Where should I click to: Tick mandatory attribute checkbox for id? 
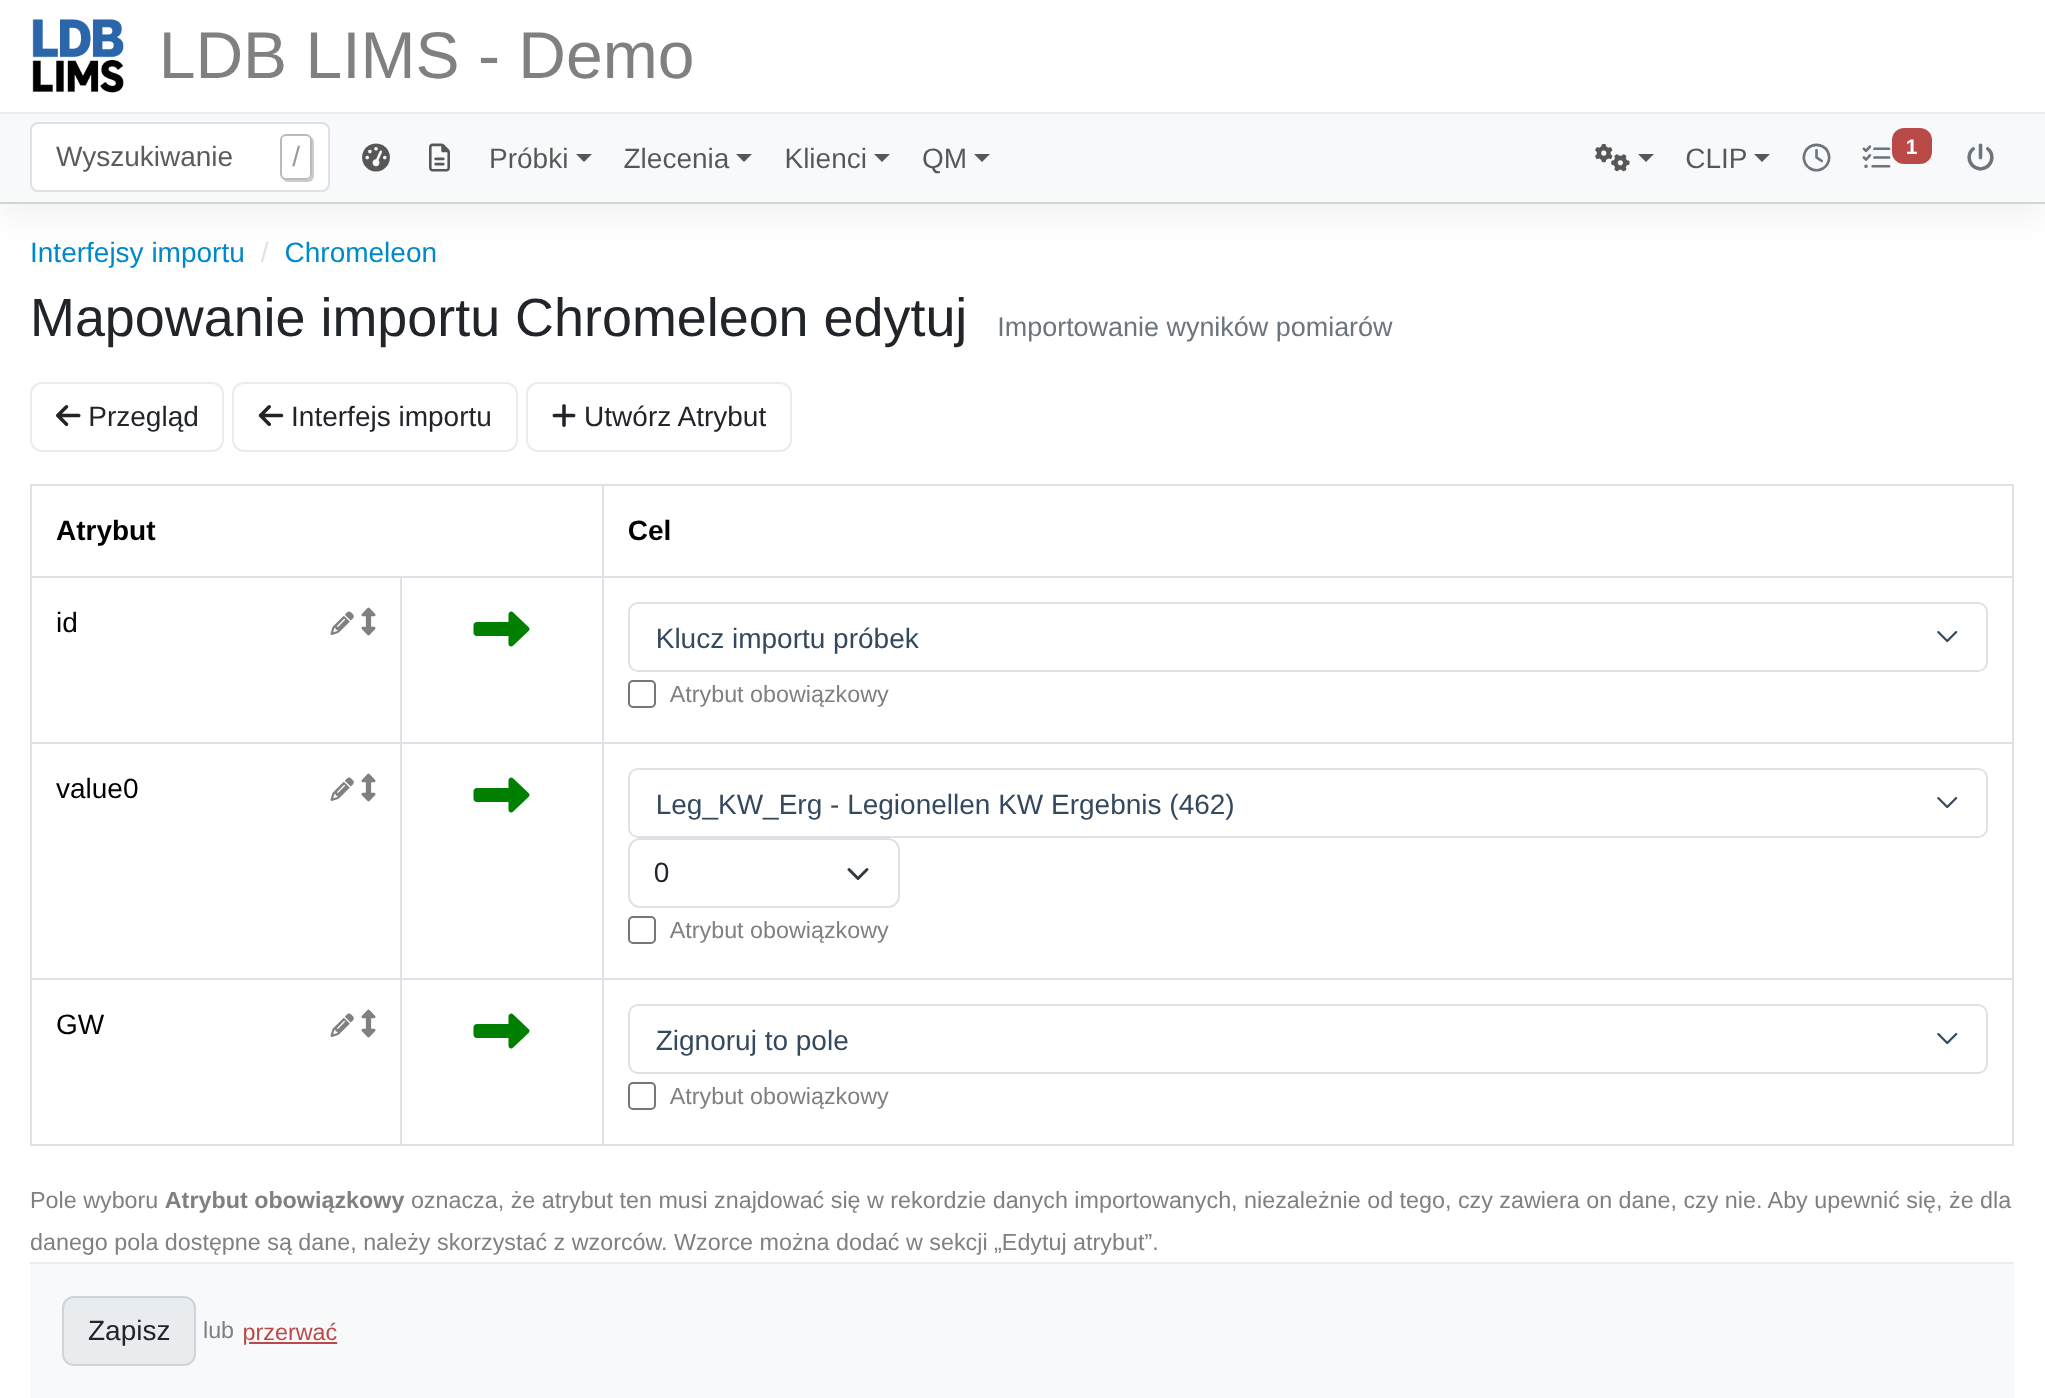tap(642, 694)
